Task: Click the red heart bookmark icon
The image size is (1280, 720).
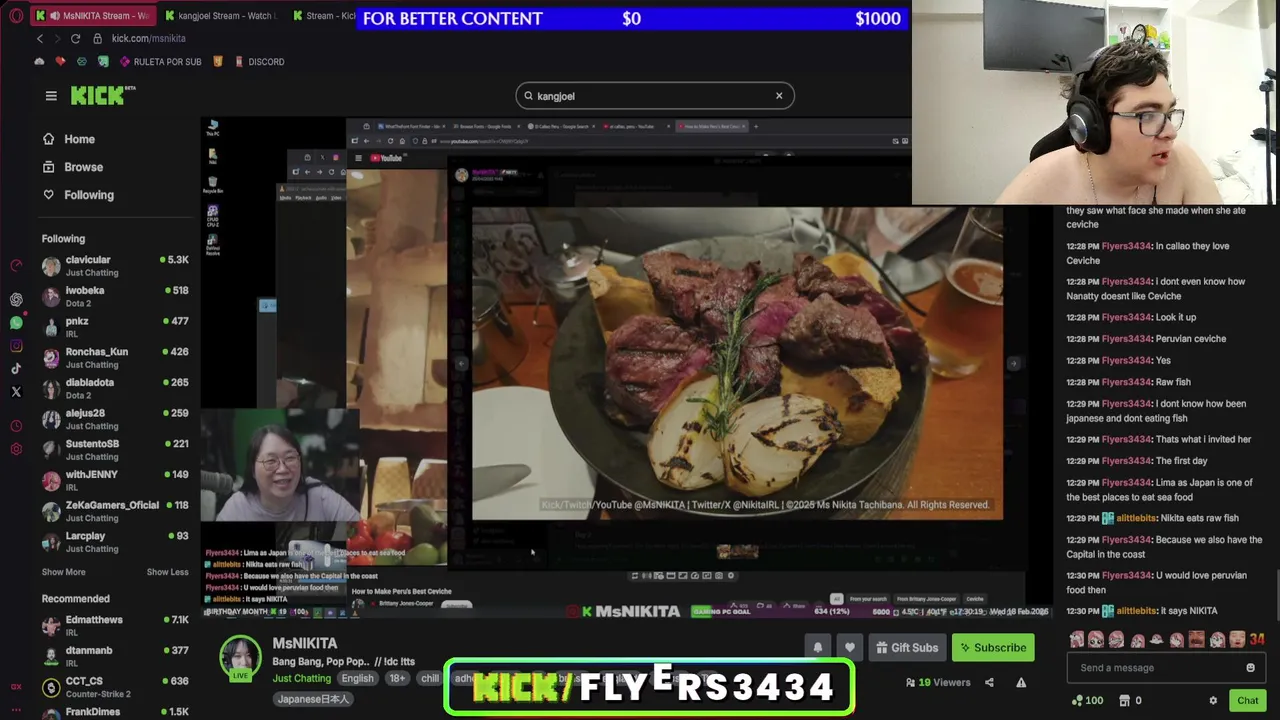Action: [x=60, y=62]
